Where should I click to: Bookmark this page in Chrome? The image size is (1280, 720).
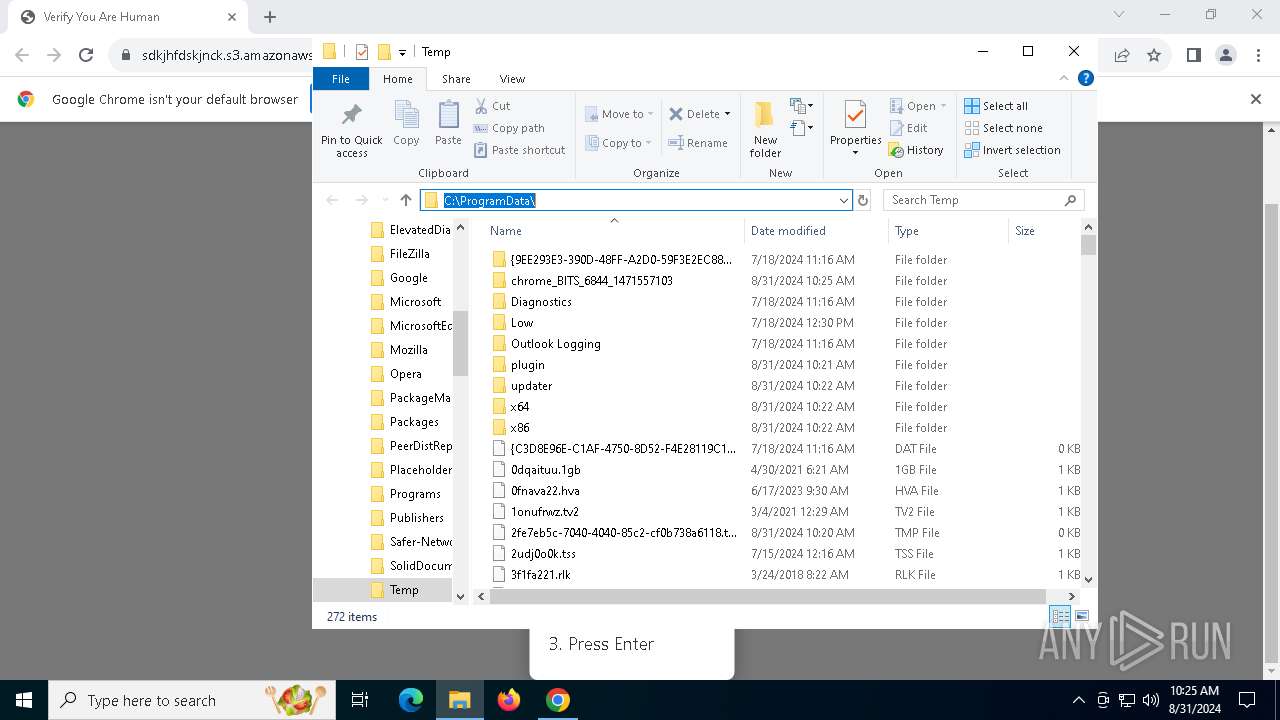(1154, 56)
